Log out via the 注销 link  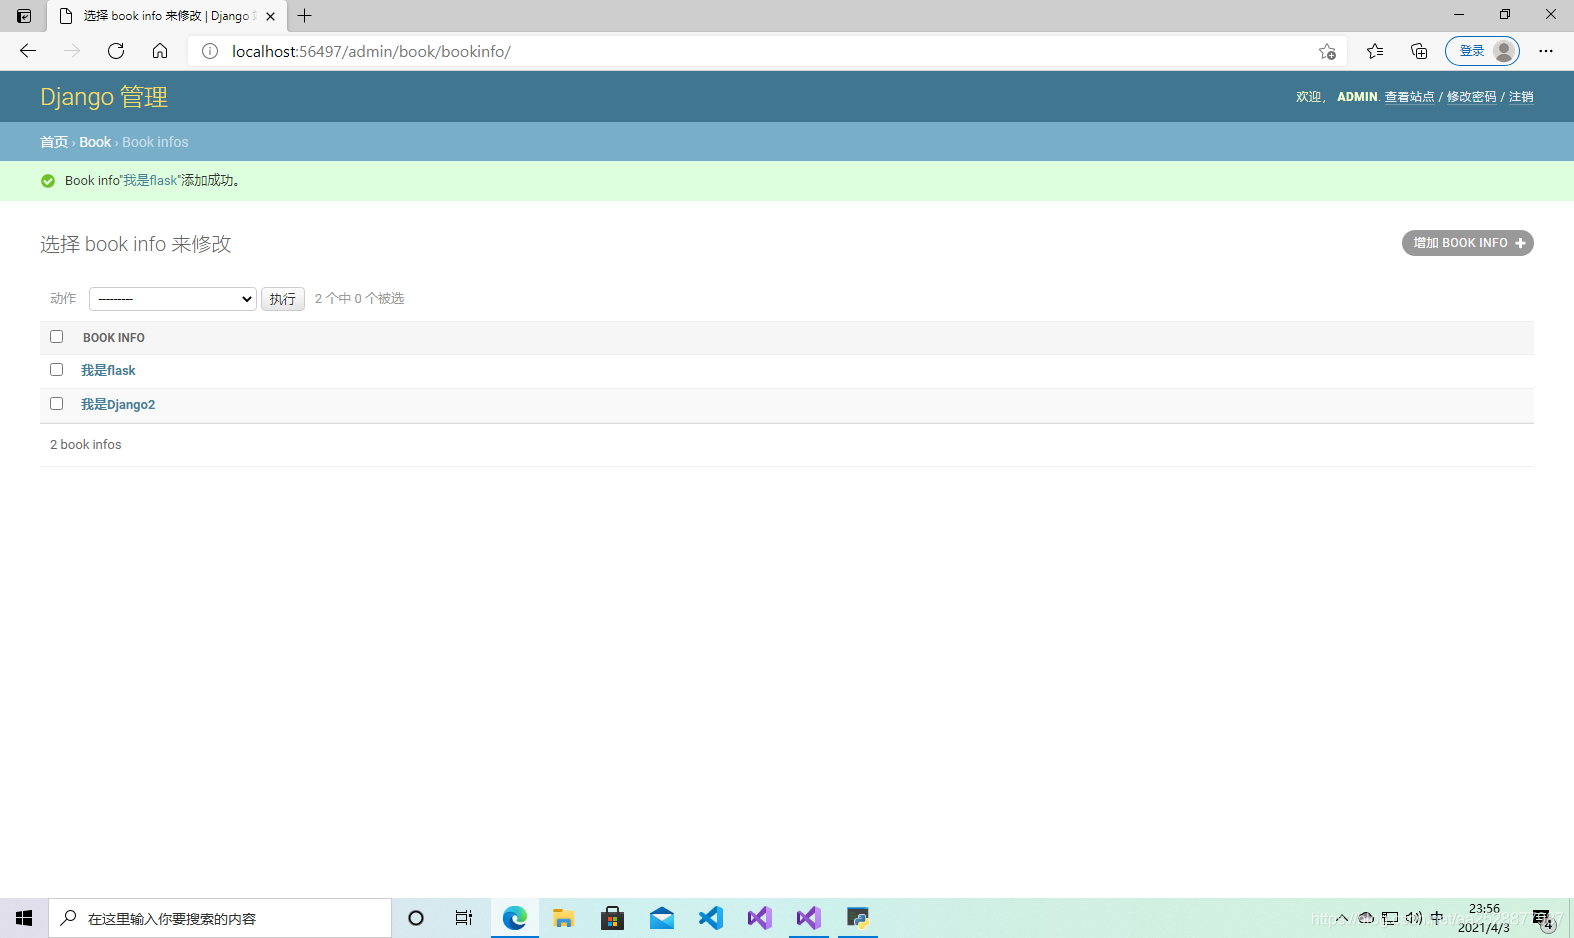click(1521, 97)
